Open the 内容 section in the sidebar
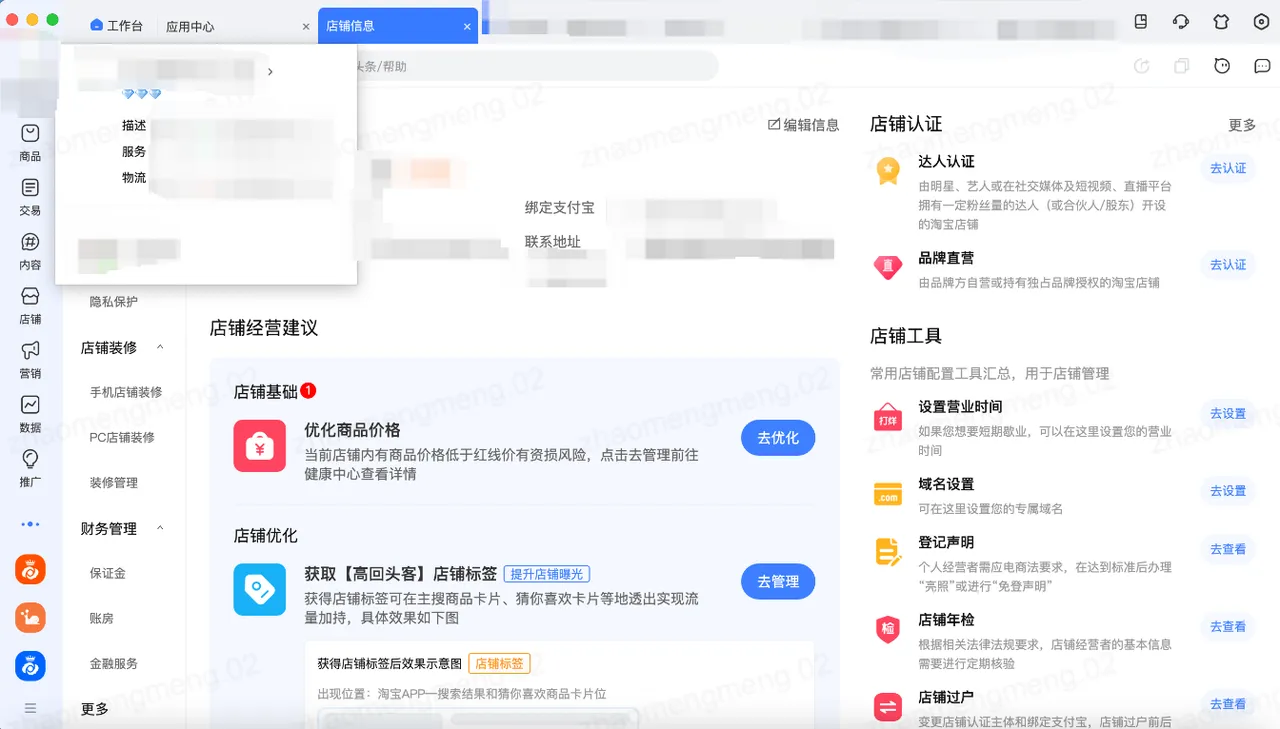The height and width of the screenshot is (729, 1280). coord(29,252)
